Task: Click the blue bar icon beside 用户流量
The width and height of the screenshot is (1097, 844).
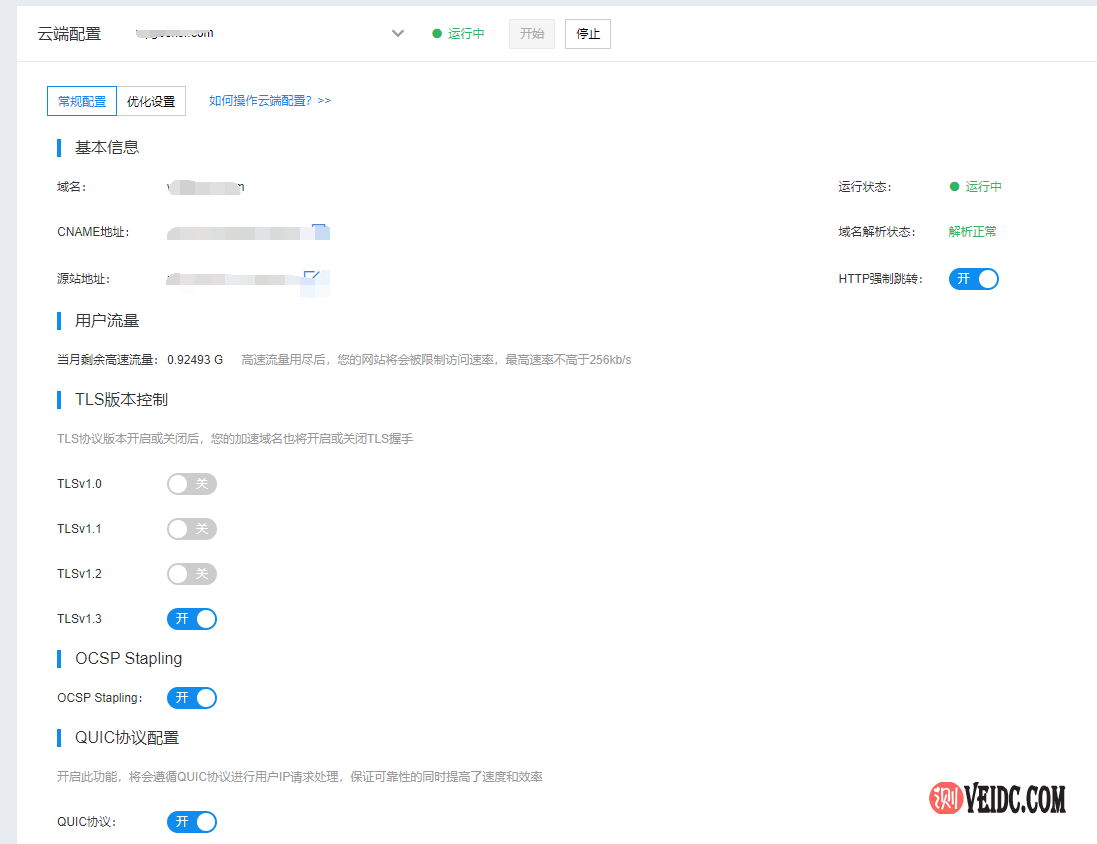Action: 59,321
